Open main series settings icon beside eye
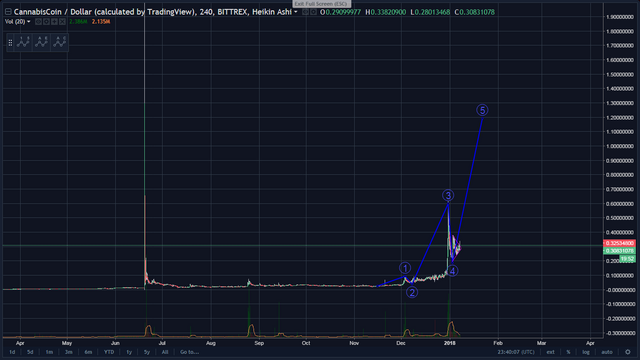 (313, 12)
